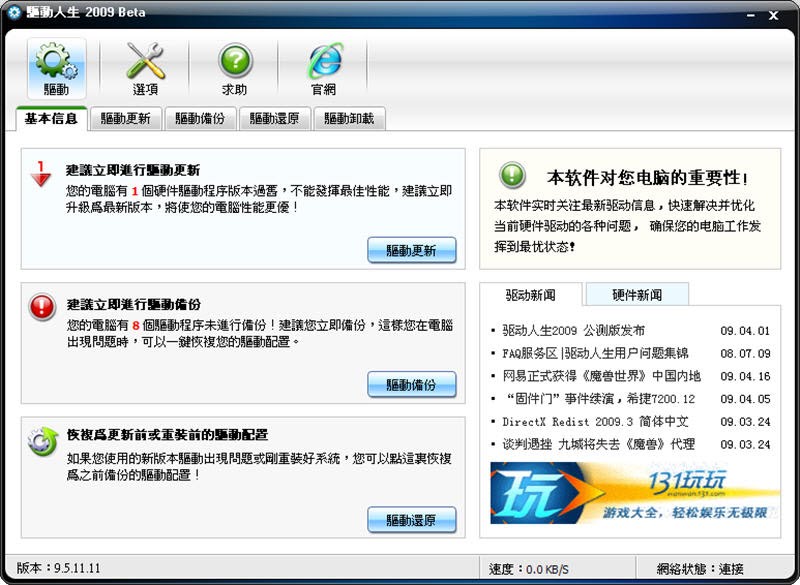Click heading 恢複爲更新前或重裝前的驅動配置
This screenshot has height=585, width=800.
[x=167, y=435]
